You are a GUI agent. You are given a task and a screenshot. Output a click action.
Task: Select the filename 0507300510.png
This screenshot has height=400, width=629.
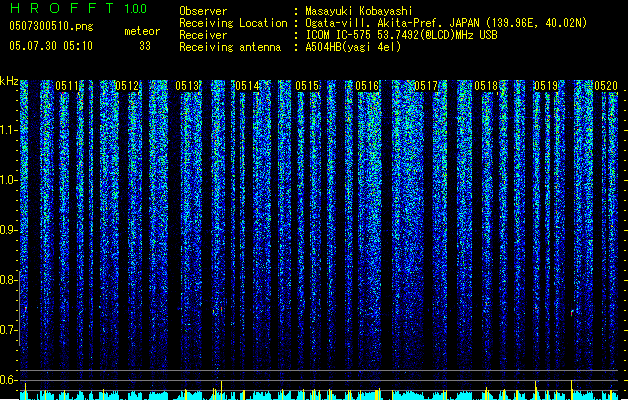[x=51, y=26]
